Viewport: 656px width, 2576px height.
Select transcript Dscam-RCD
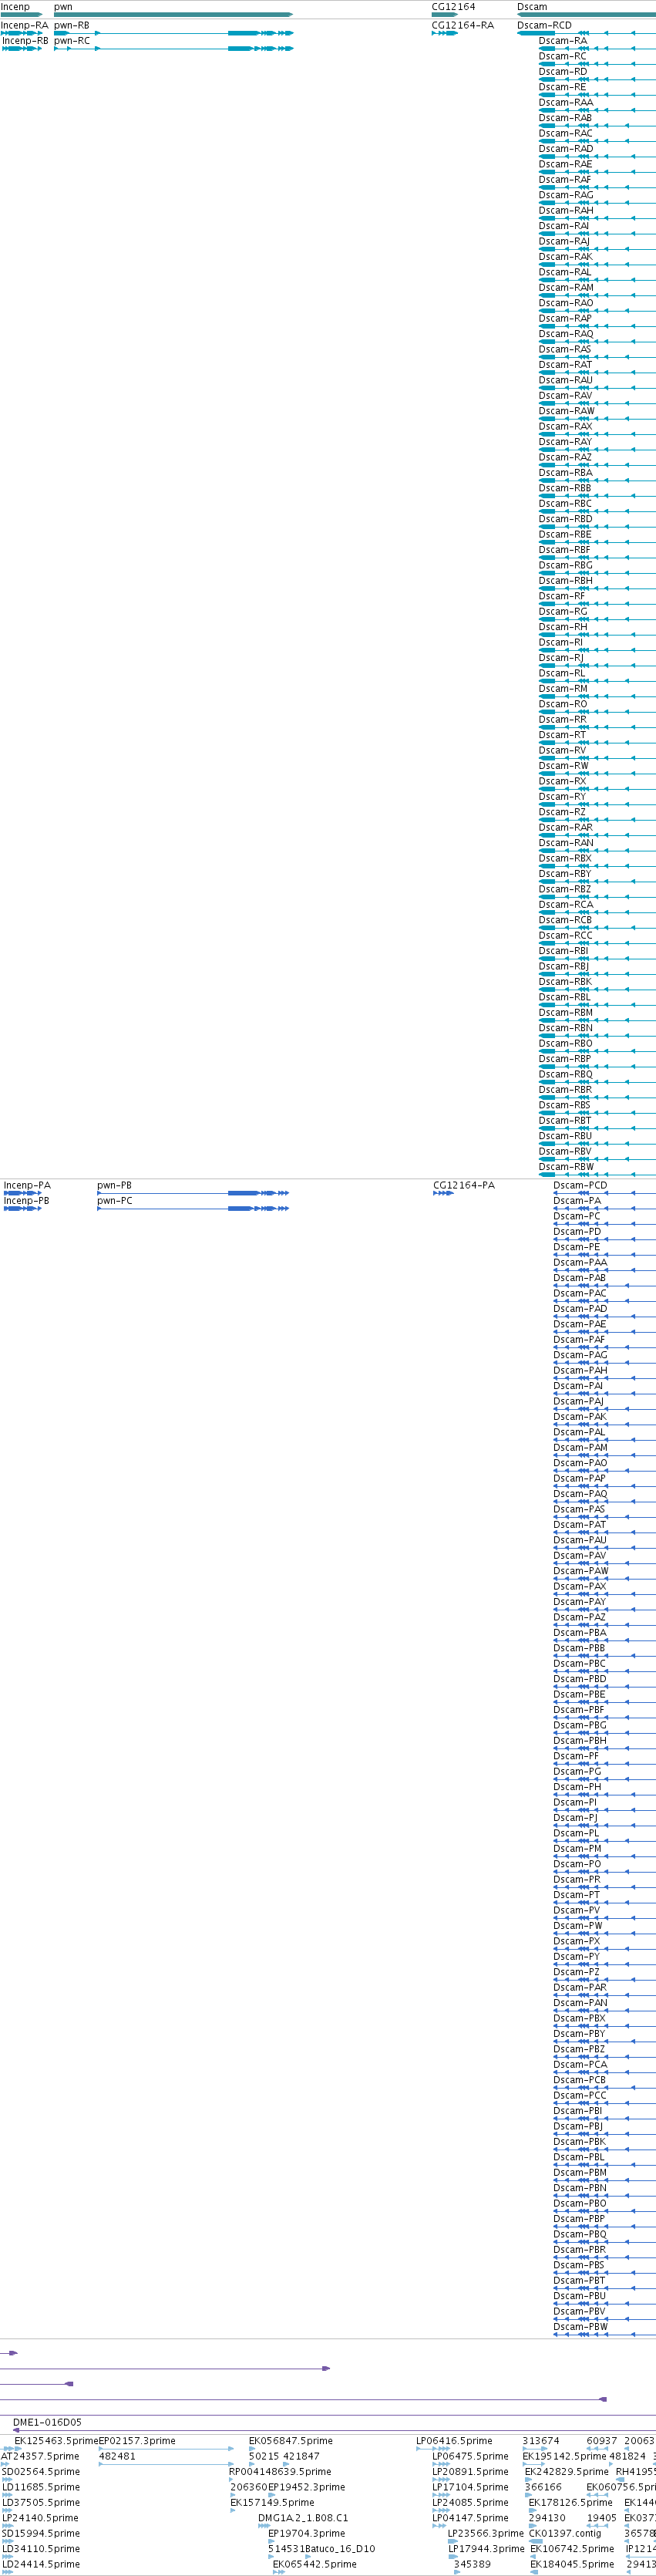click(x=544, y=25)
